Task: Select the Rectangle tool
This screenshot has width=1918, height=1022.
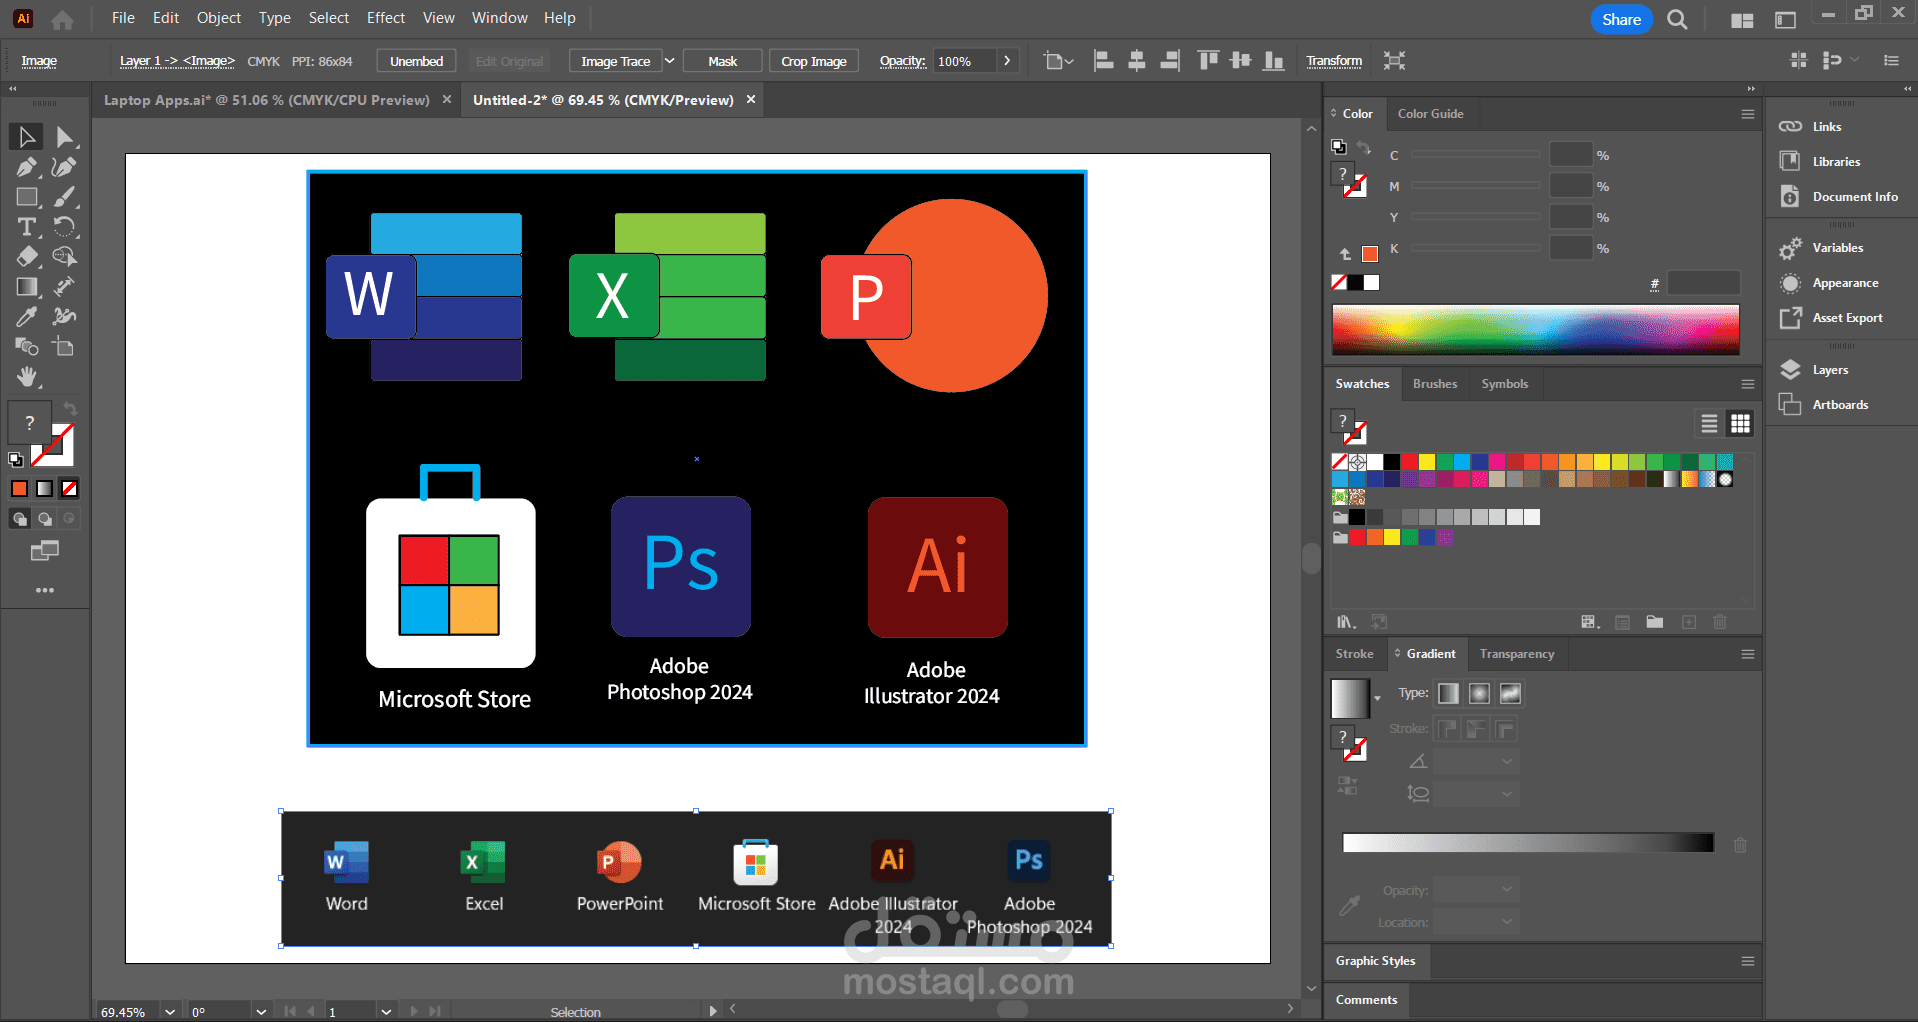Action: click(27, 197)
